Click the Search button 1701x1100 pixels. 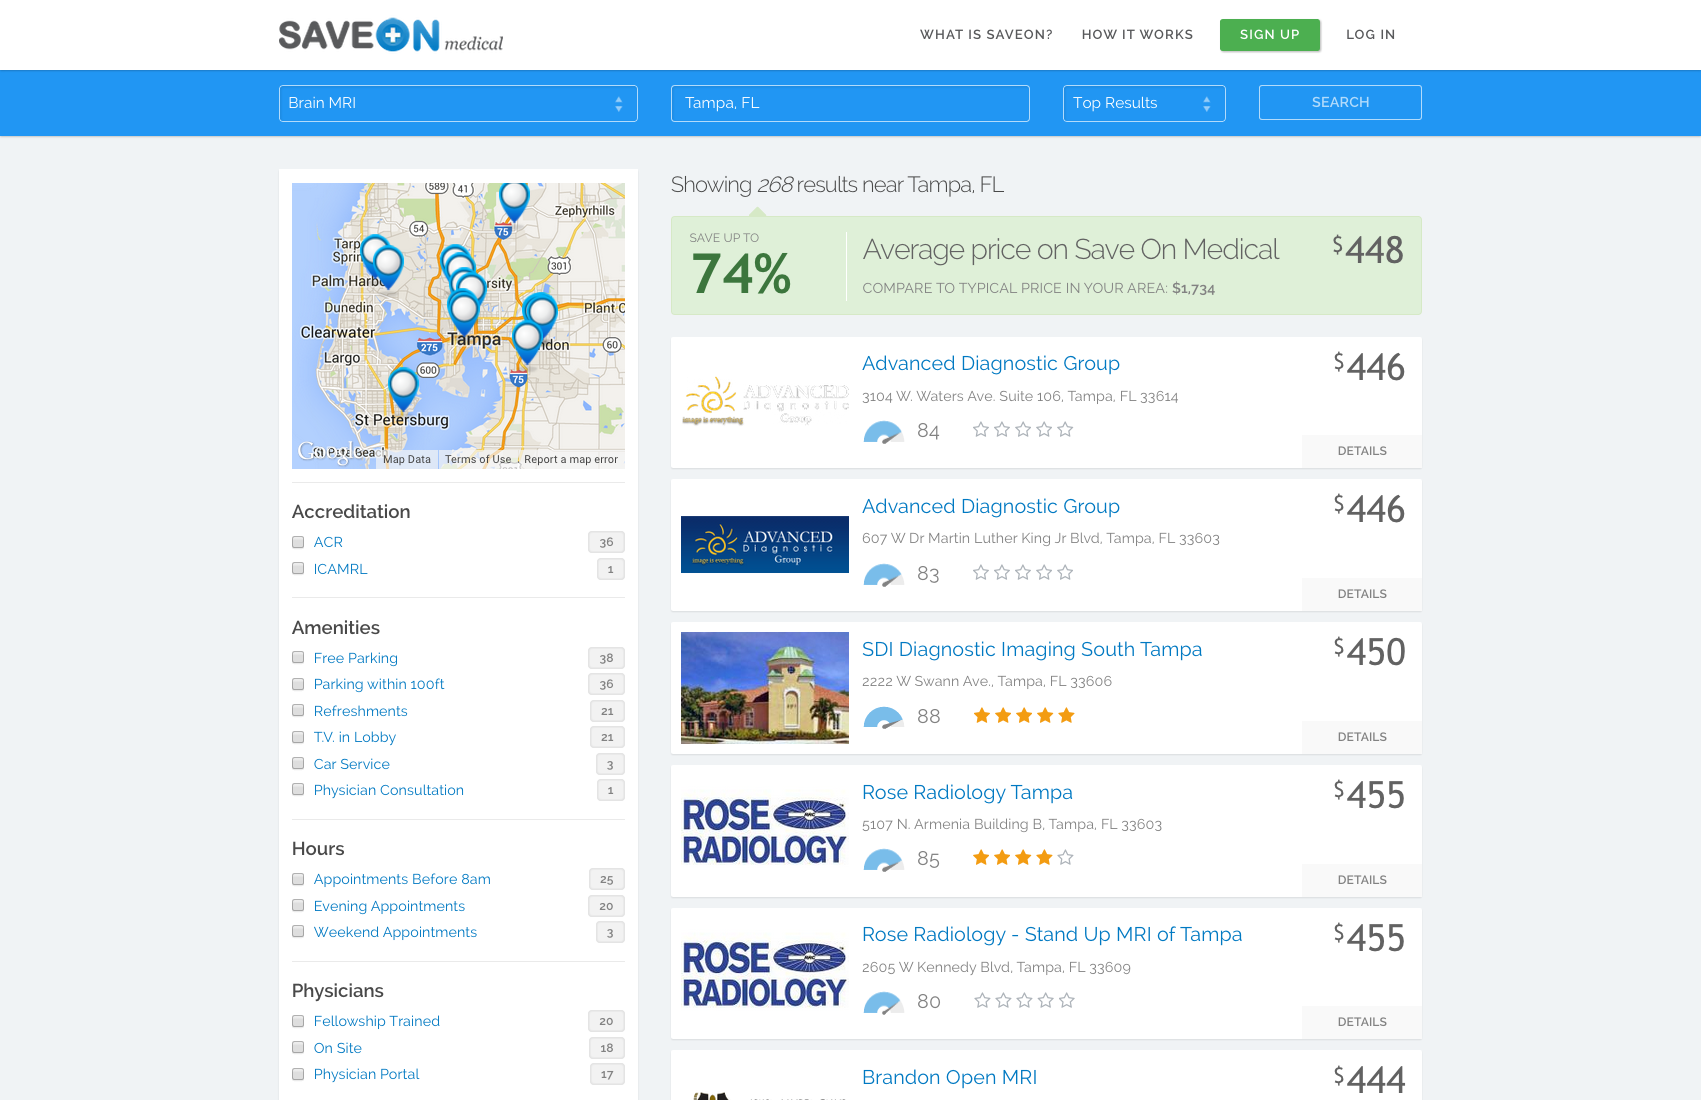(1340, 102)
